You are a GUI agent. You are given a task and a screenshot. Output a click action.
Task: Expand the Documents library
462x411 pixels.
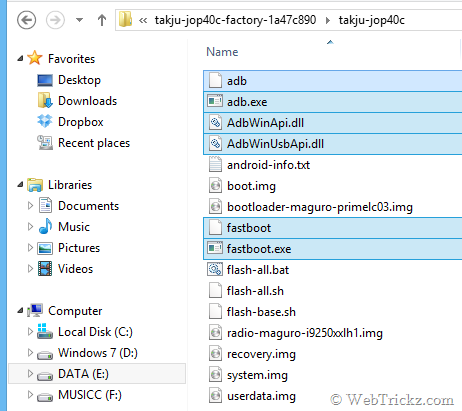point(30,206)
